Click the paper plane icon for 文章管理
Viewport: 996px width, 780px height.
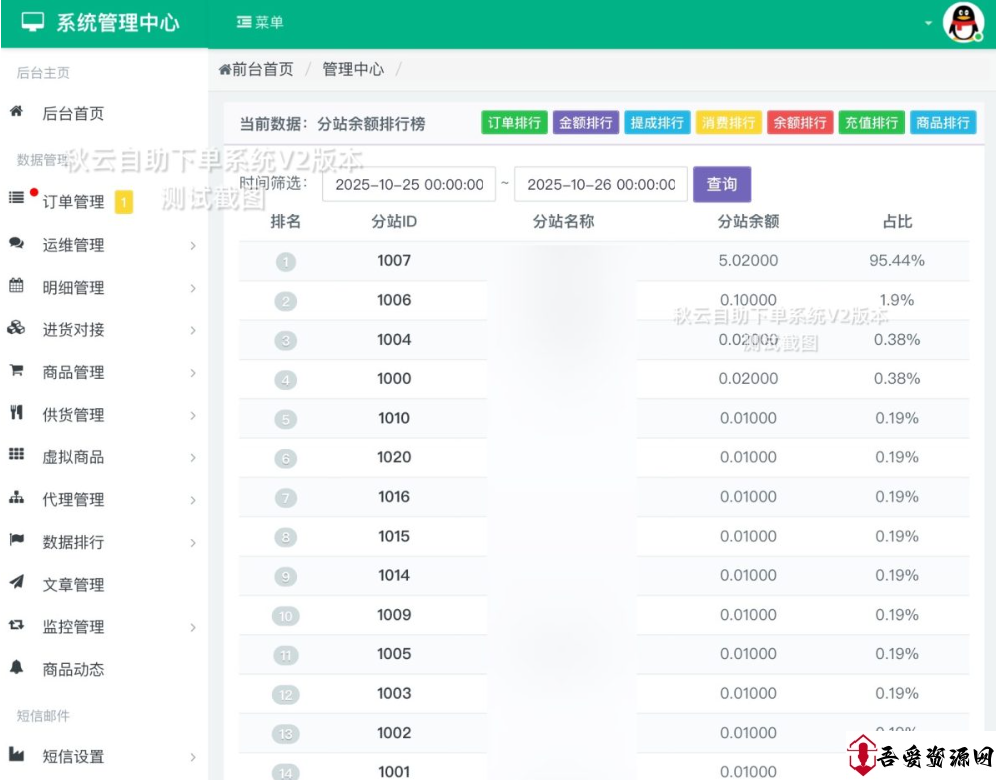click(16, 583)
